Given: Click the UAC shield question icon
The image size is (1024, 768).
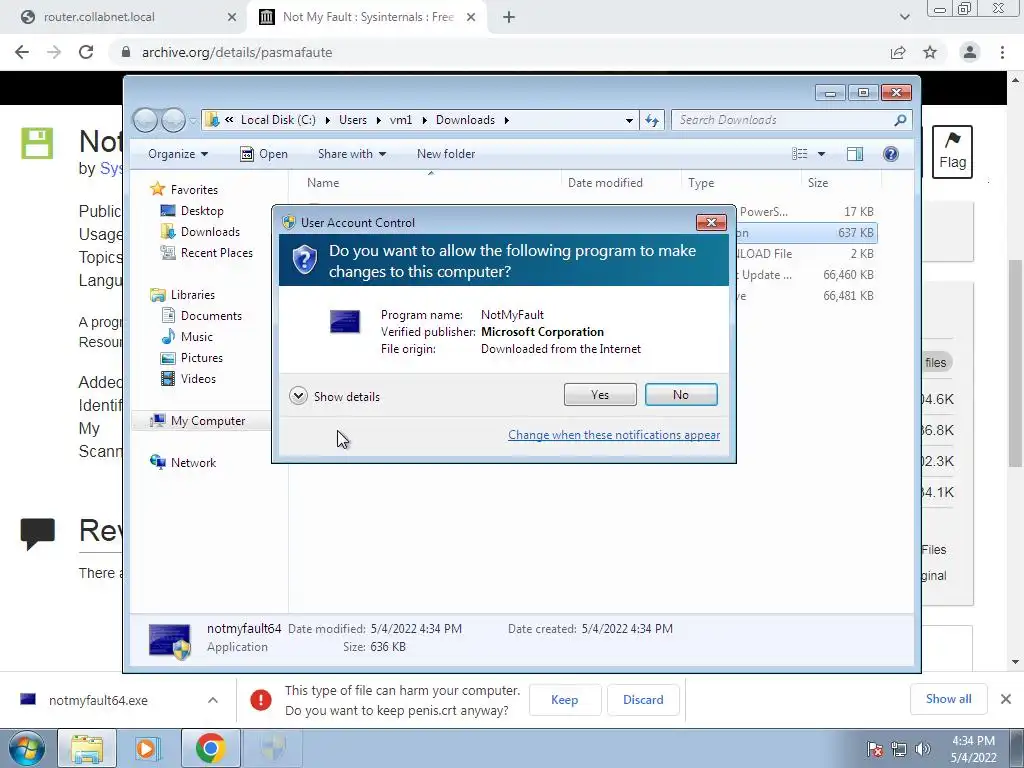Looking at the screenshot, I should click(304, 259).
